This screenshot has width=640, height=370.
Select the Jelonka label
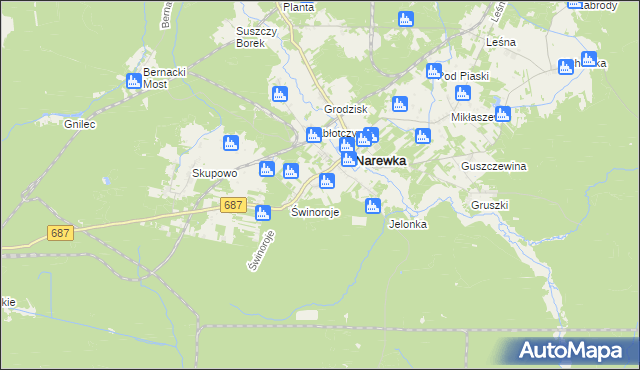coord(408,224)
